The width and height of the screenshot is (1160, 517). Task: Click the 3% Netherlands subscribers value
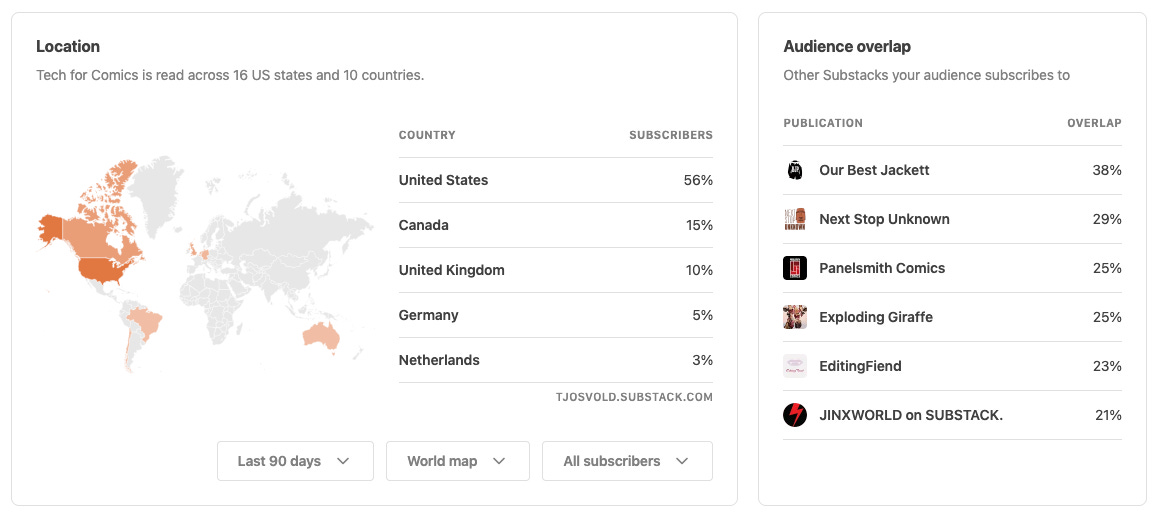point(703,360)
